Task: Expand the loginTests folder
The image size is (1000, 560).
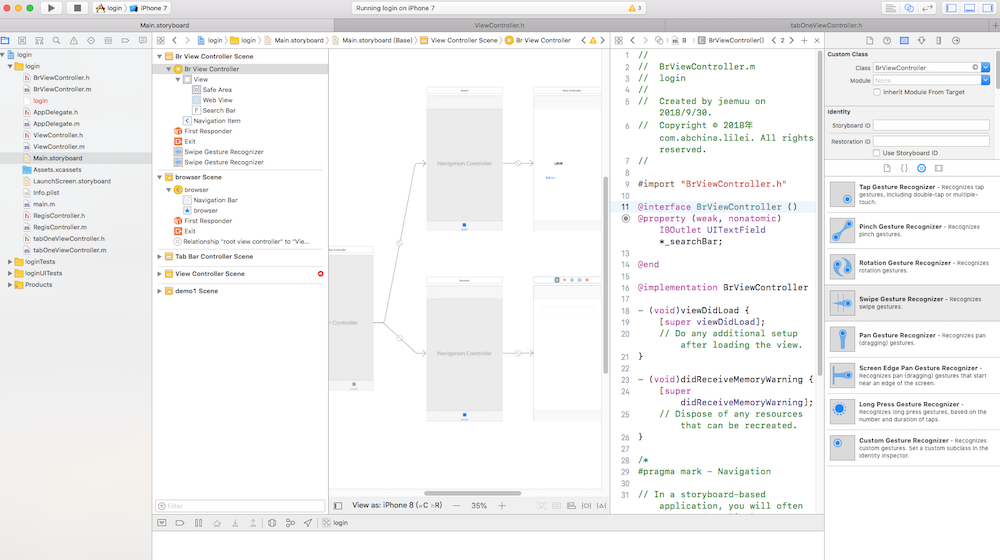Action: (10, 261)
